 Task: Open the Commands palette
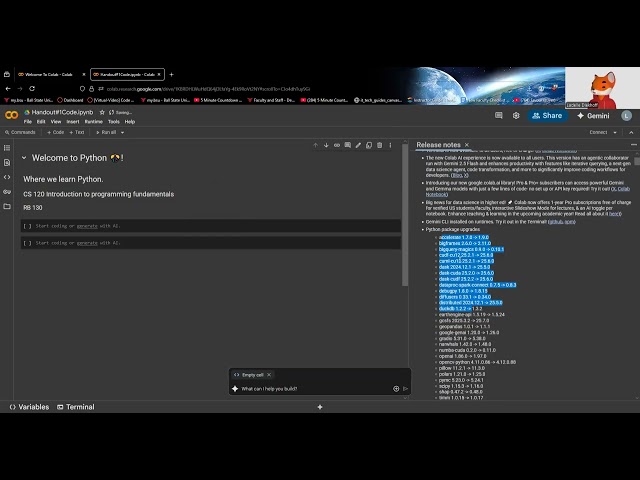pos(20,132)
